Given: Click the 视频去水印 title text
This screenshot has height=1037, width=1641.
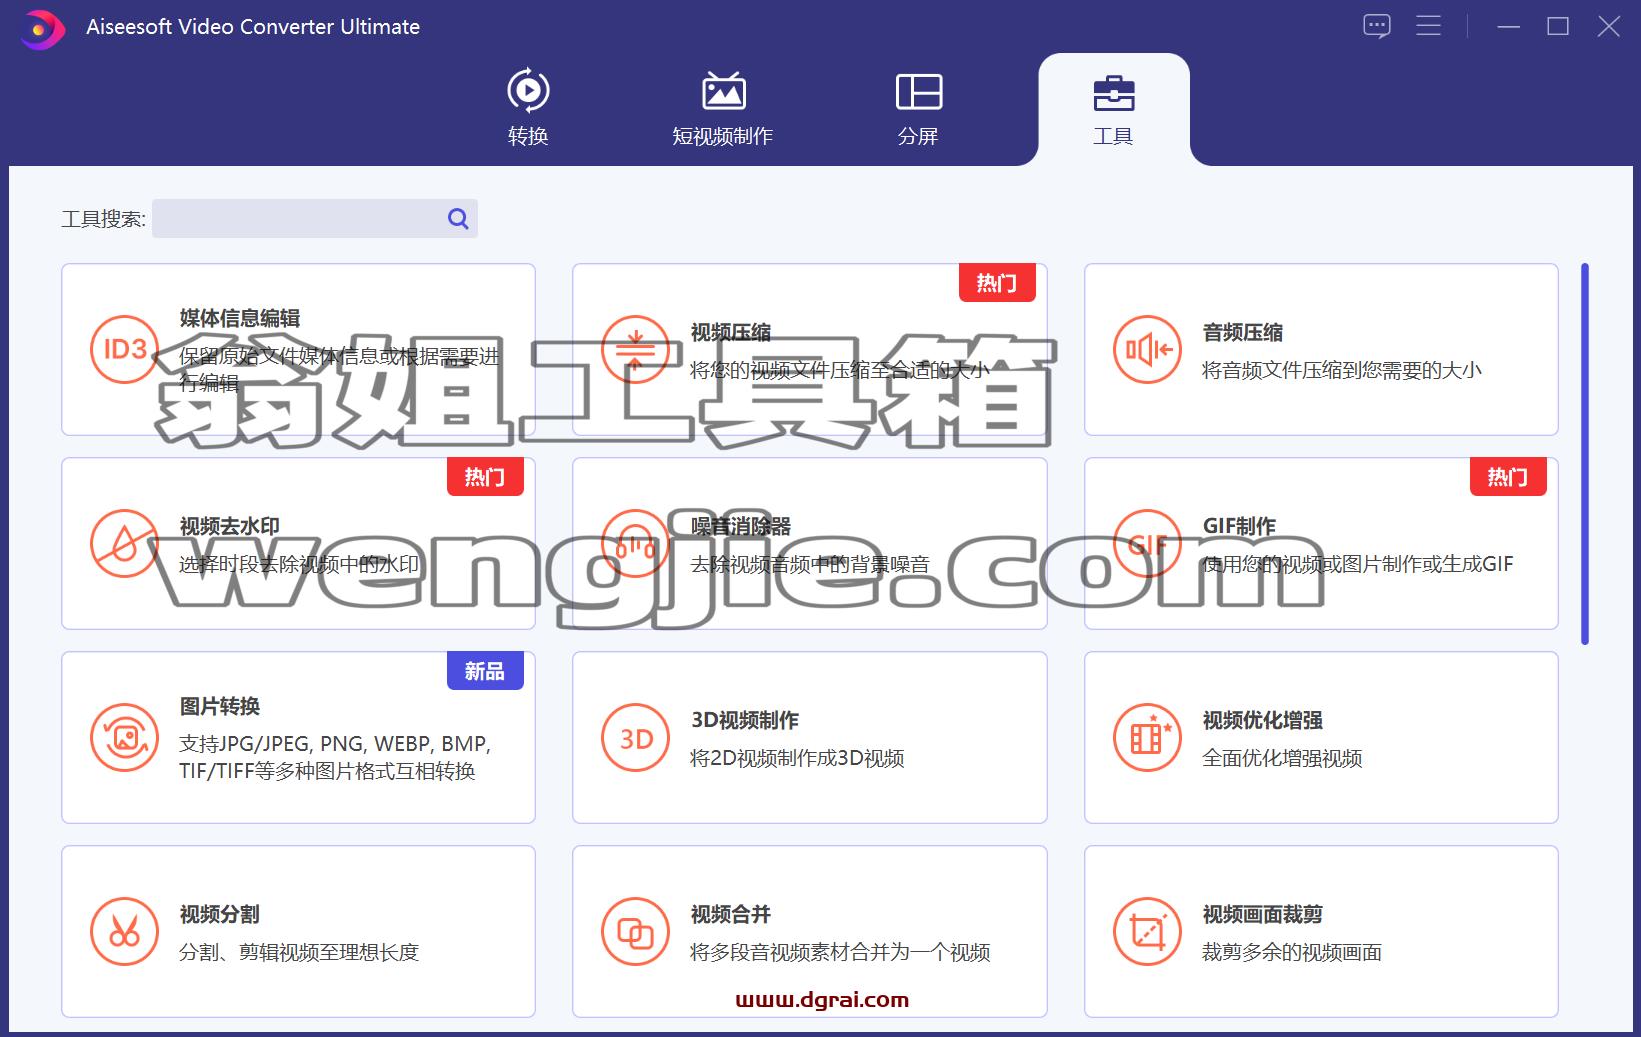Looking at the screenshot, I should (229, 526).
